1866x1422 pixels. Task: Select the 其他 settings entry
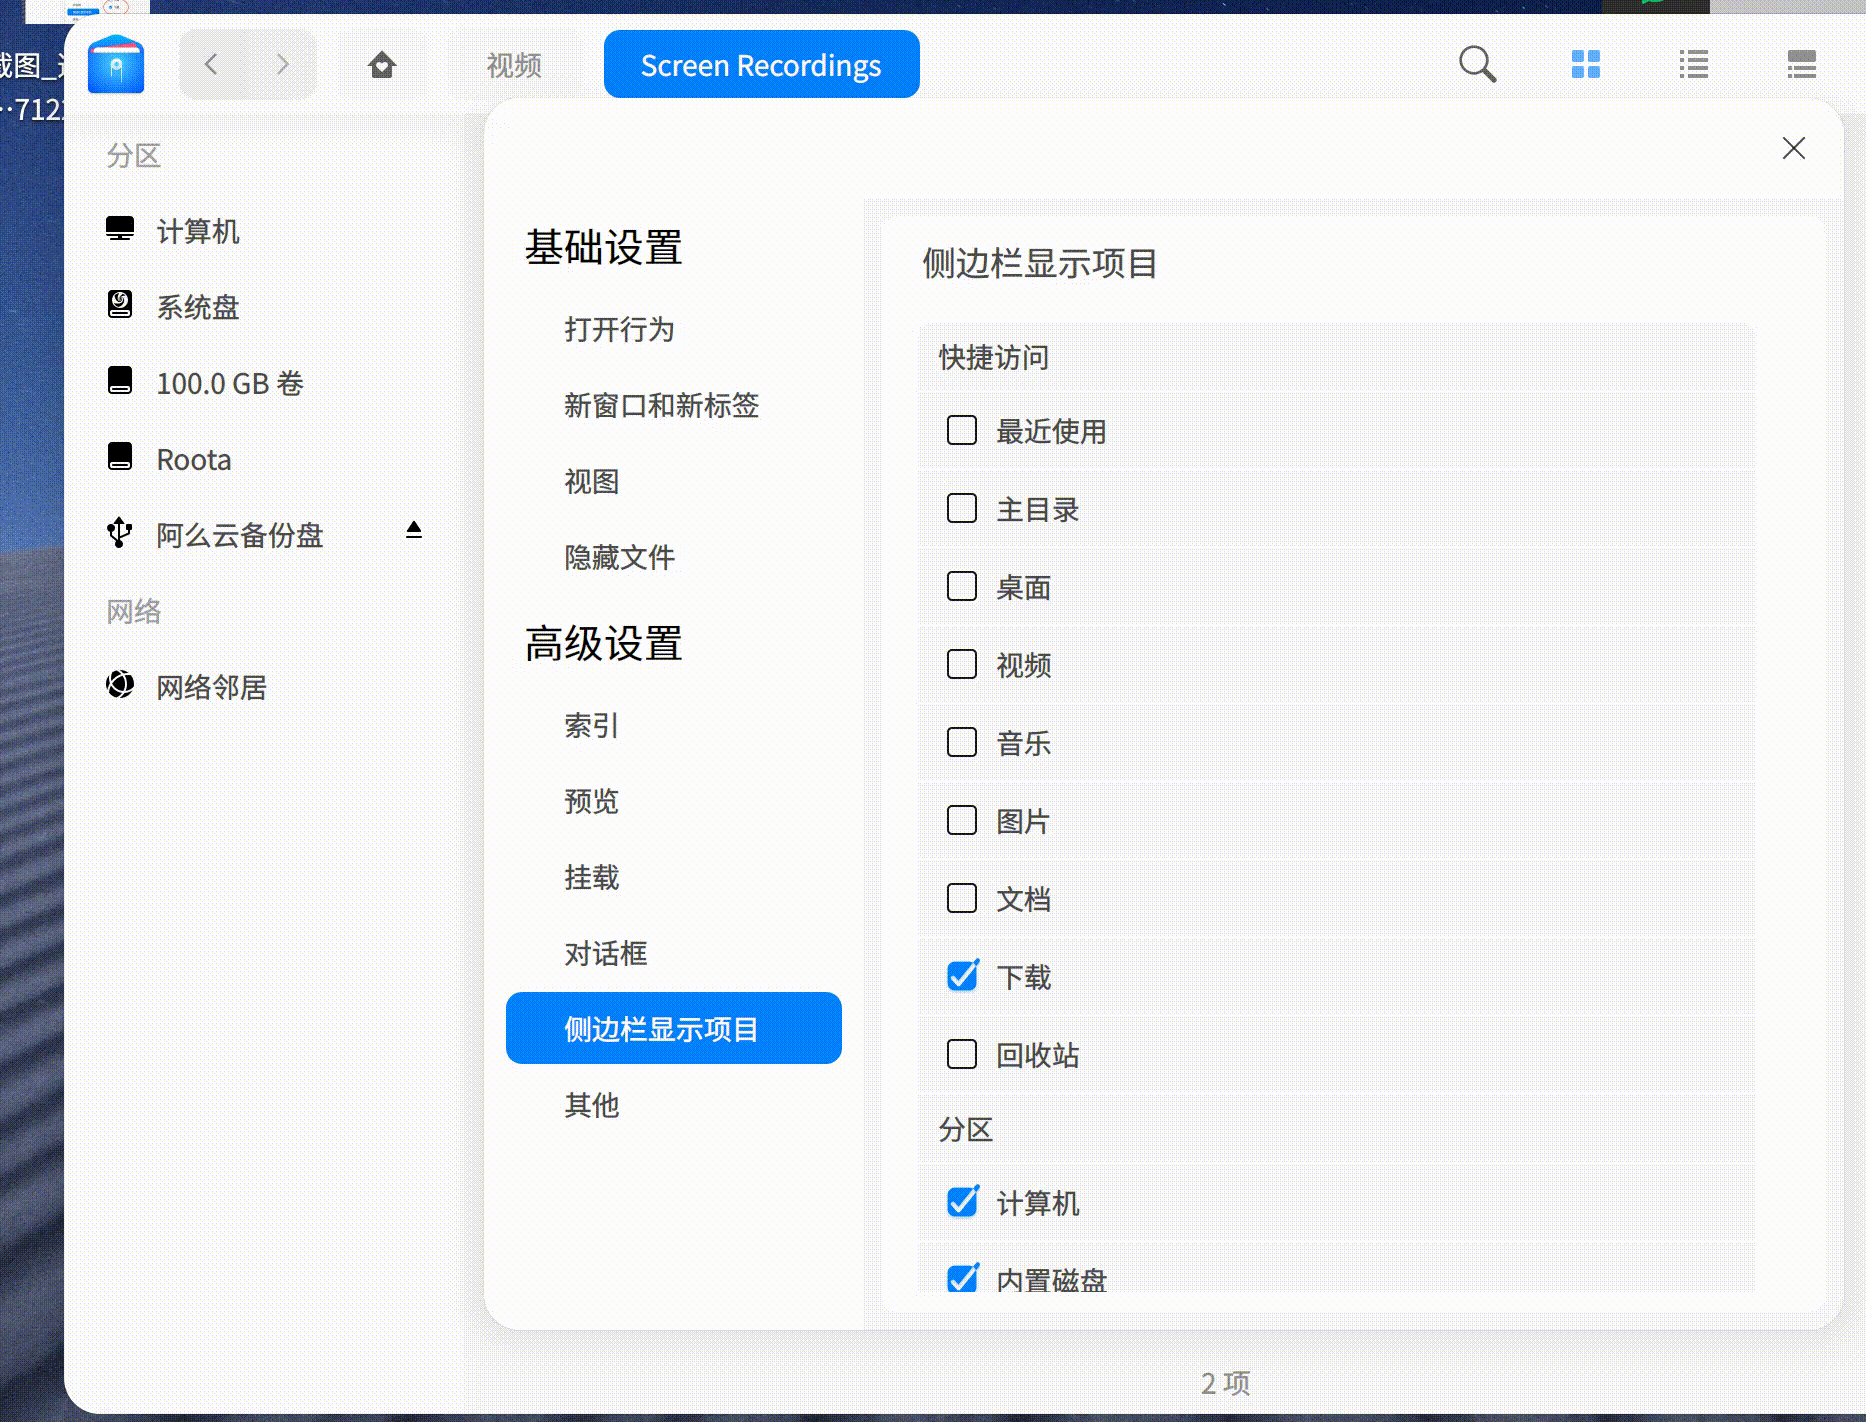(591, 1106)
